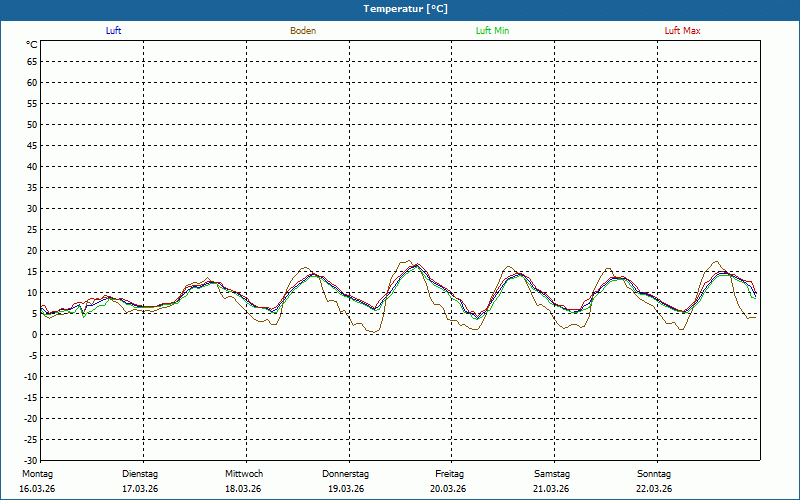This screenshot has height=500, width=800.
Task: Click the date '20.03.26'
Action: click(x=448, y=489)
